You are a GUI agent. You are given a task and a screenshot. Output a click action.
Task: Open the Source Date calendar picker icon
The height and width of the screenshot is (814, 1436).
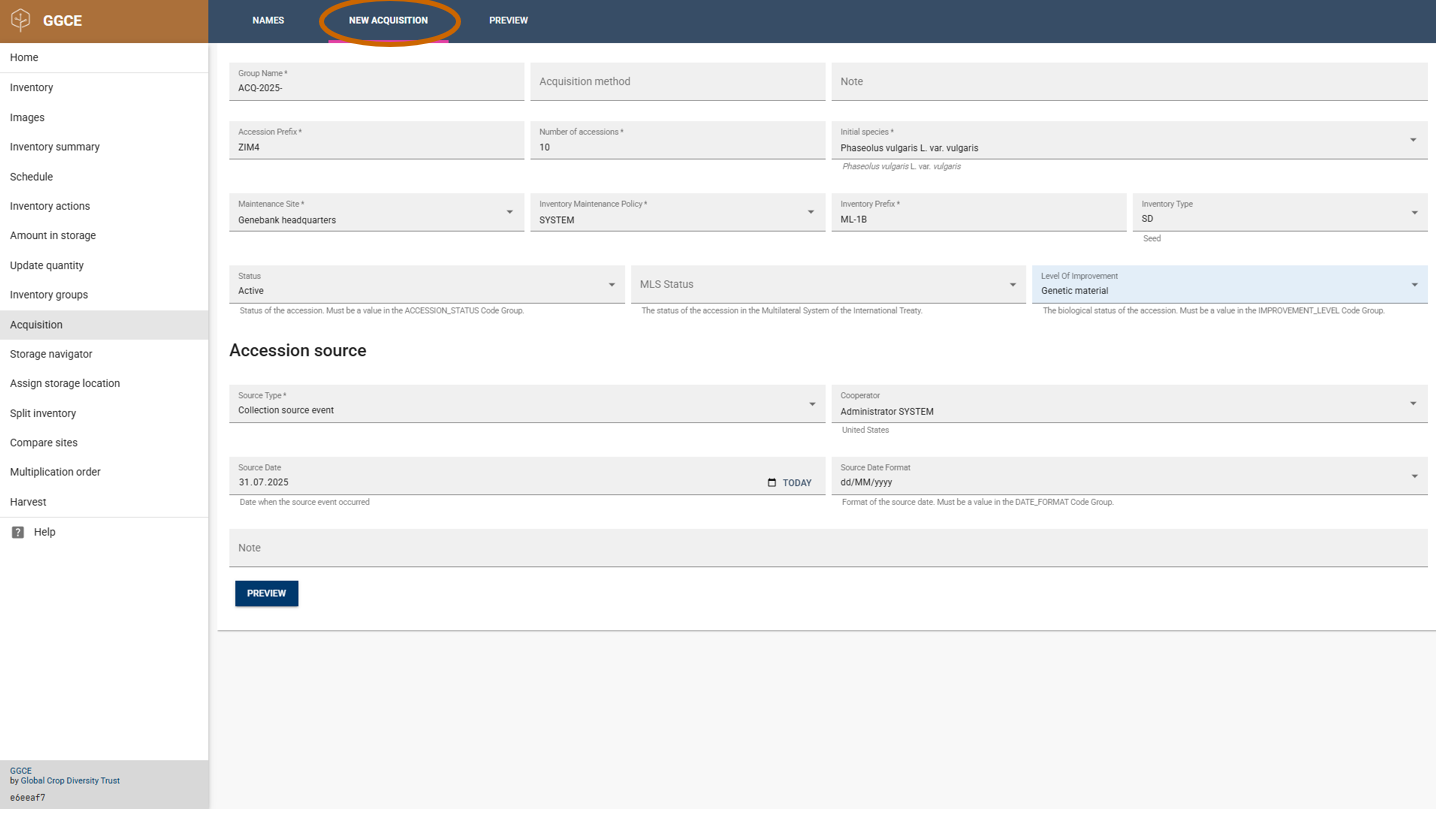click(771, 483)
